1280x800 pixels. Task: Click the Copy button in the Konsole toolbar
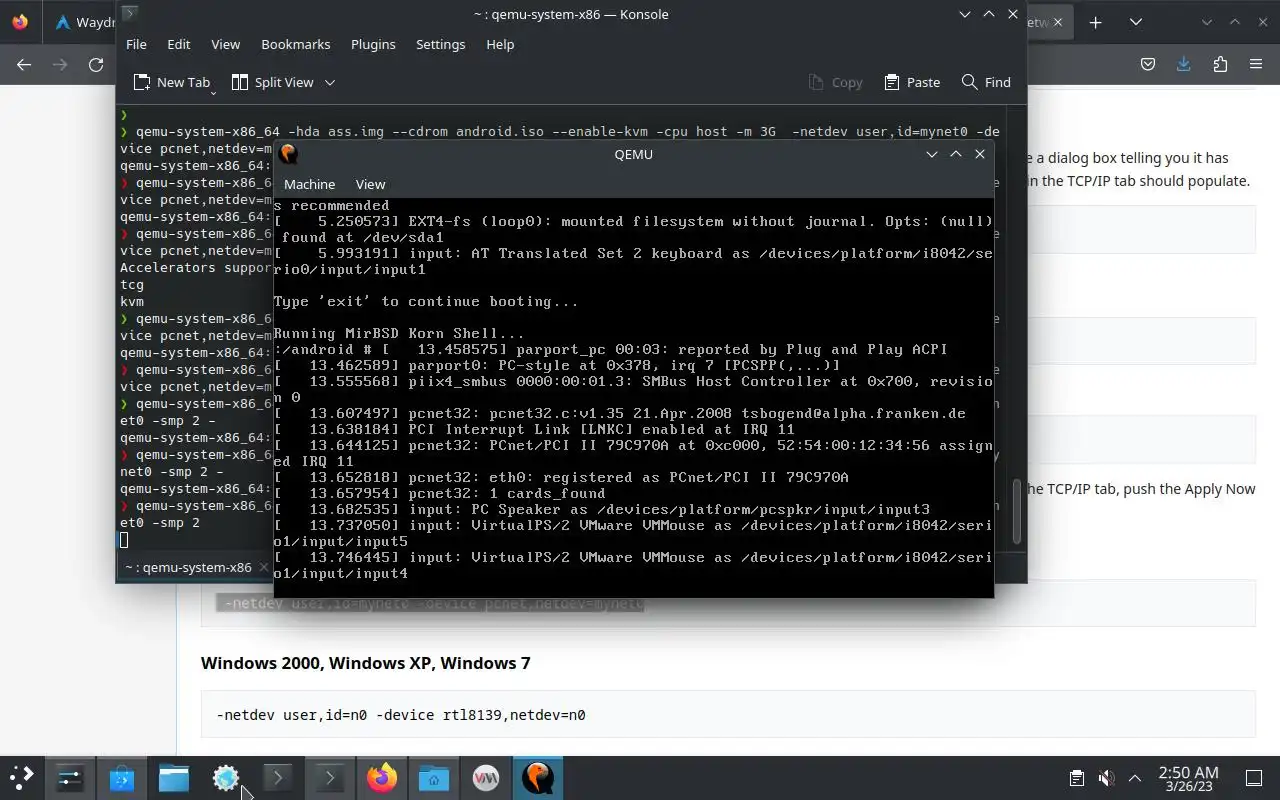[x=835, y=82]
